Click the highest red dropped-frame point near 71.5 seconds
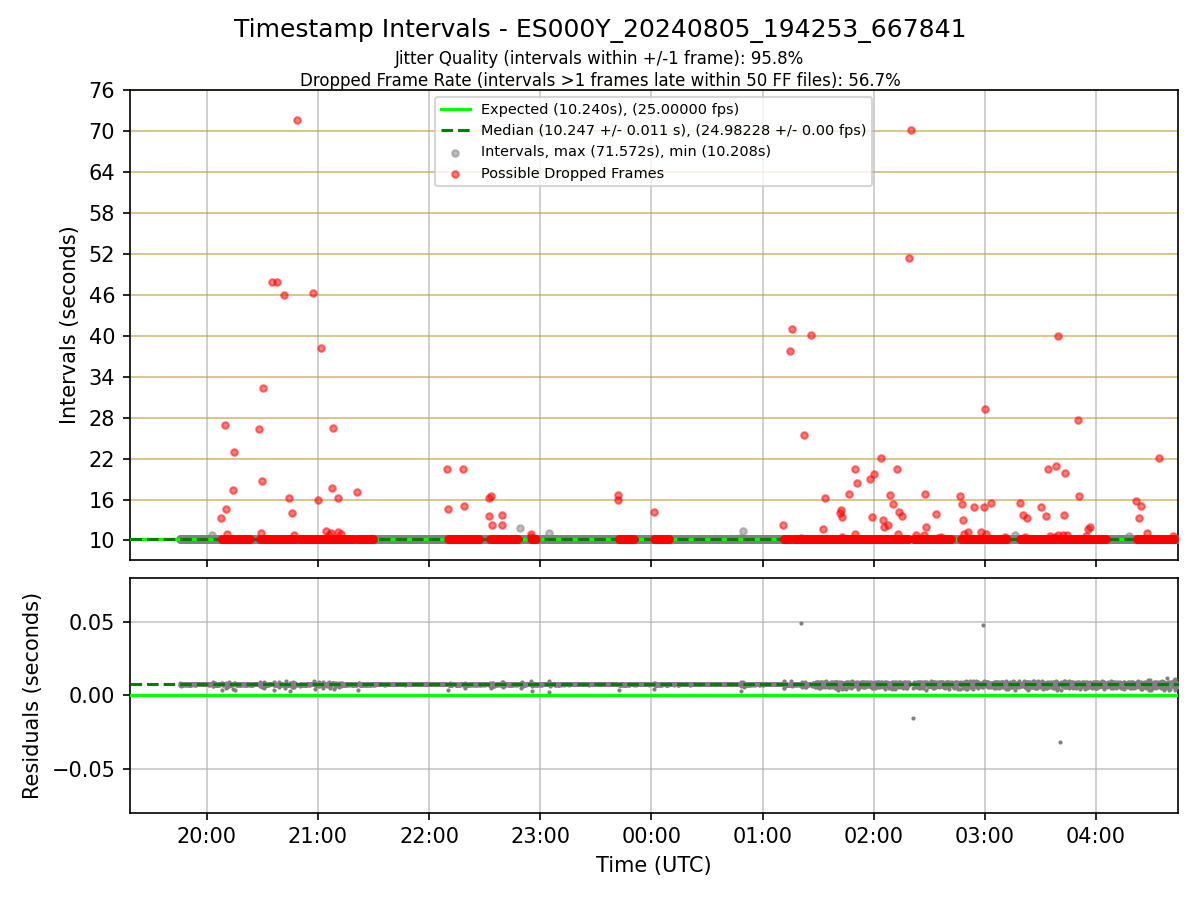 click(x=297, y=120)
